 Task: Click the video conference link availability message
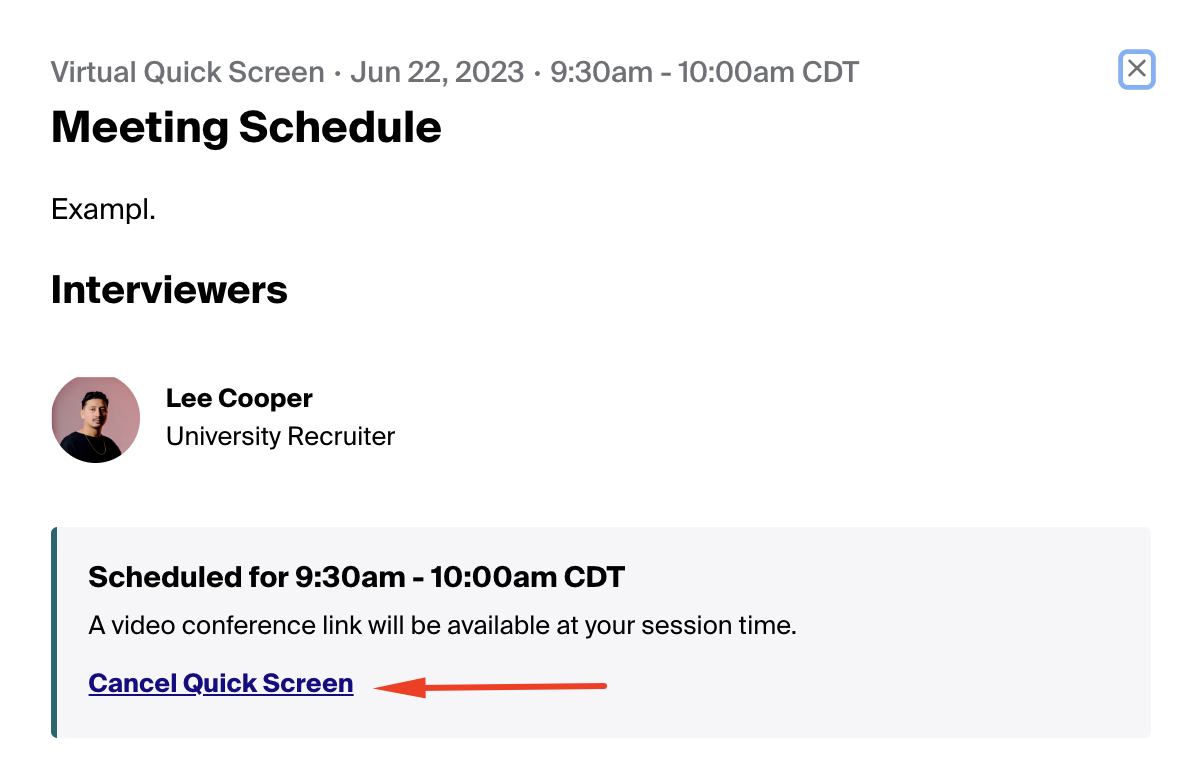click(442, 627)
